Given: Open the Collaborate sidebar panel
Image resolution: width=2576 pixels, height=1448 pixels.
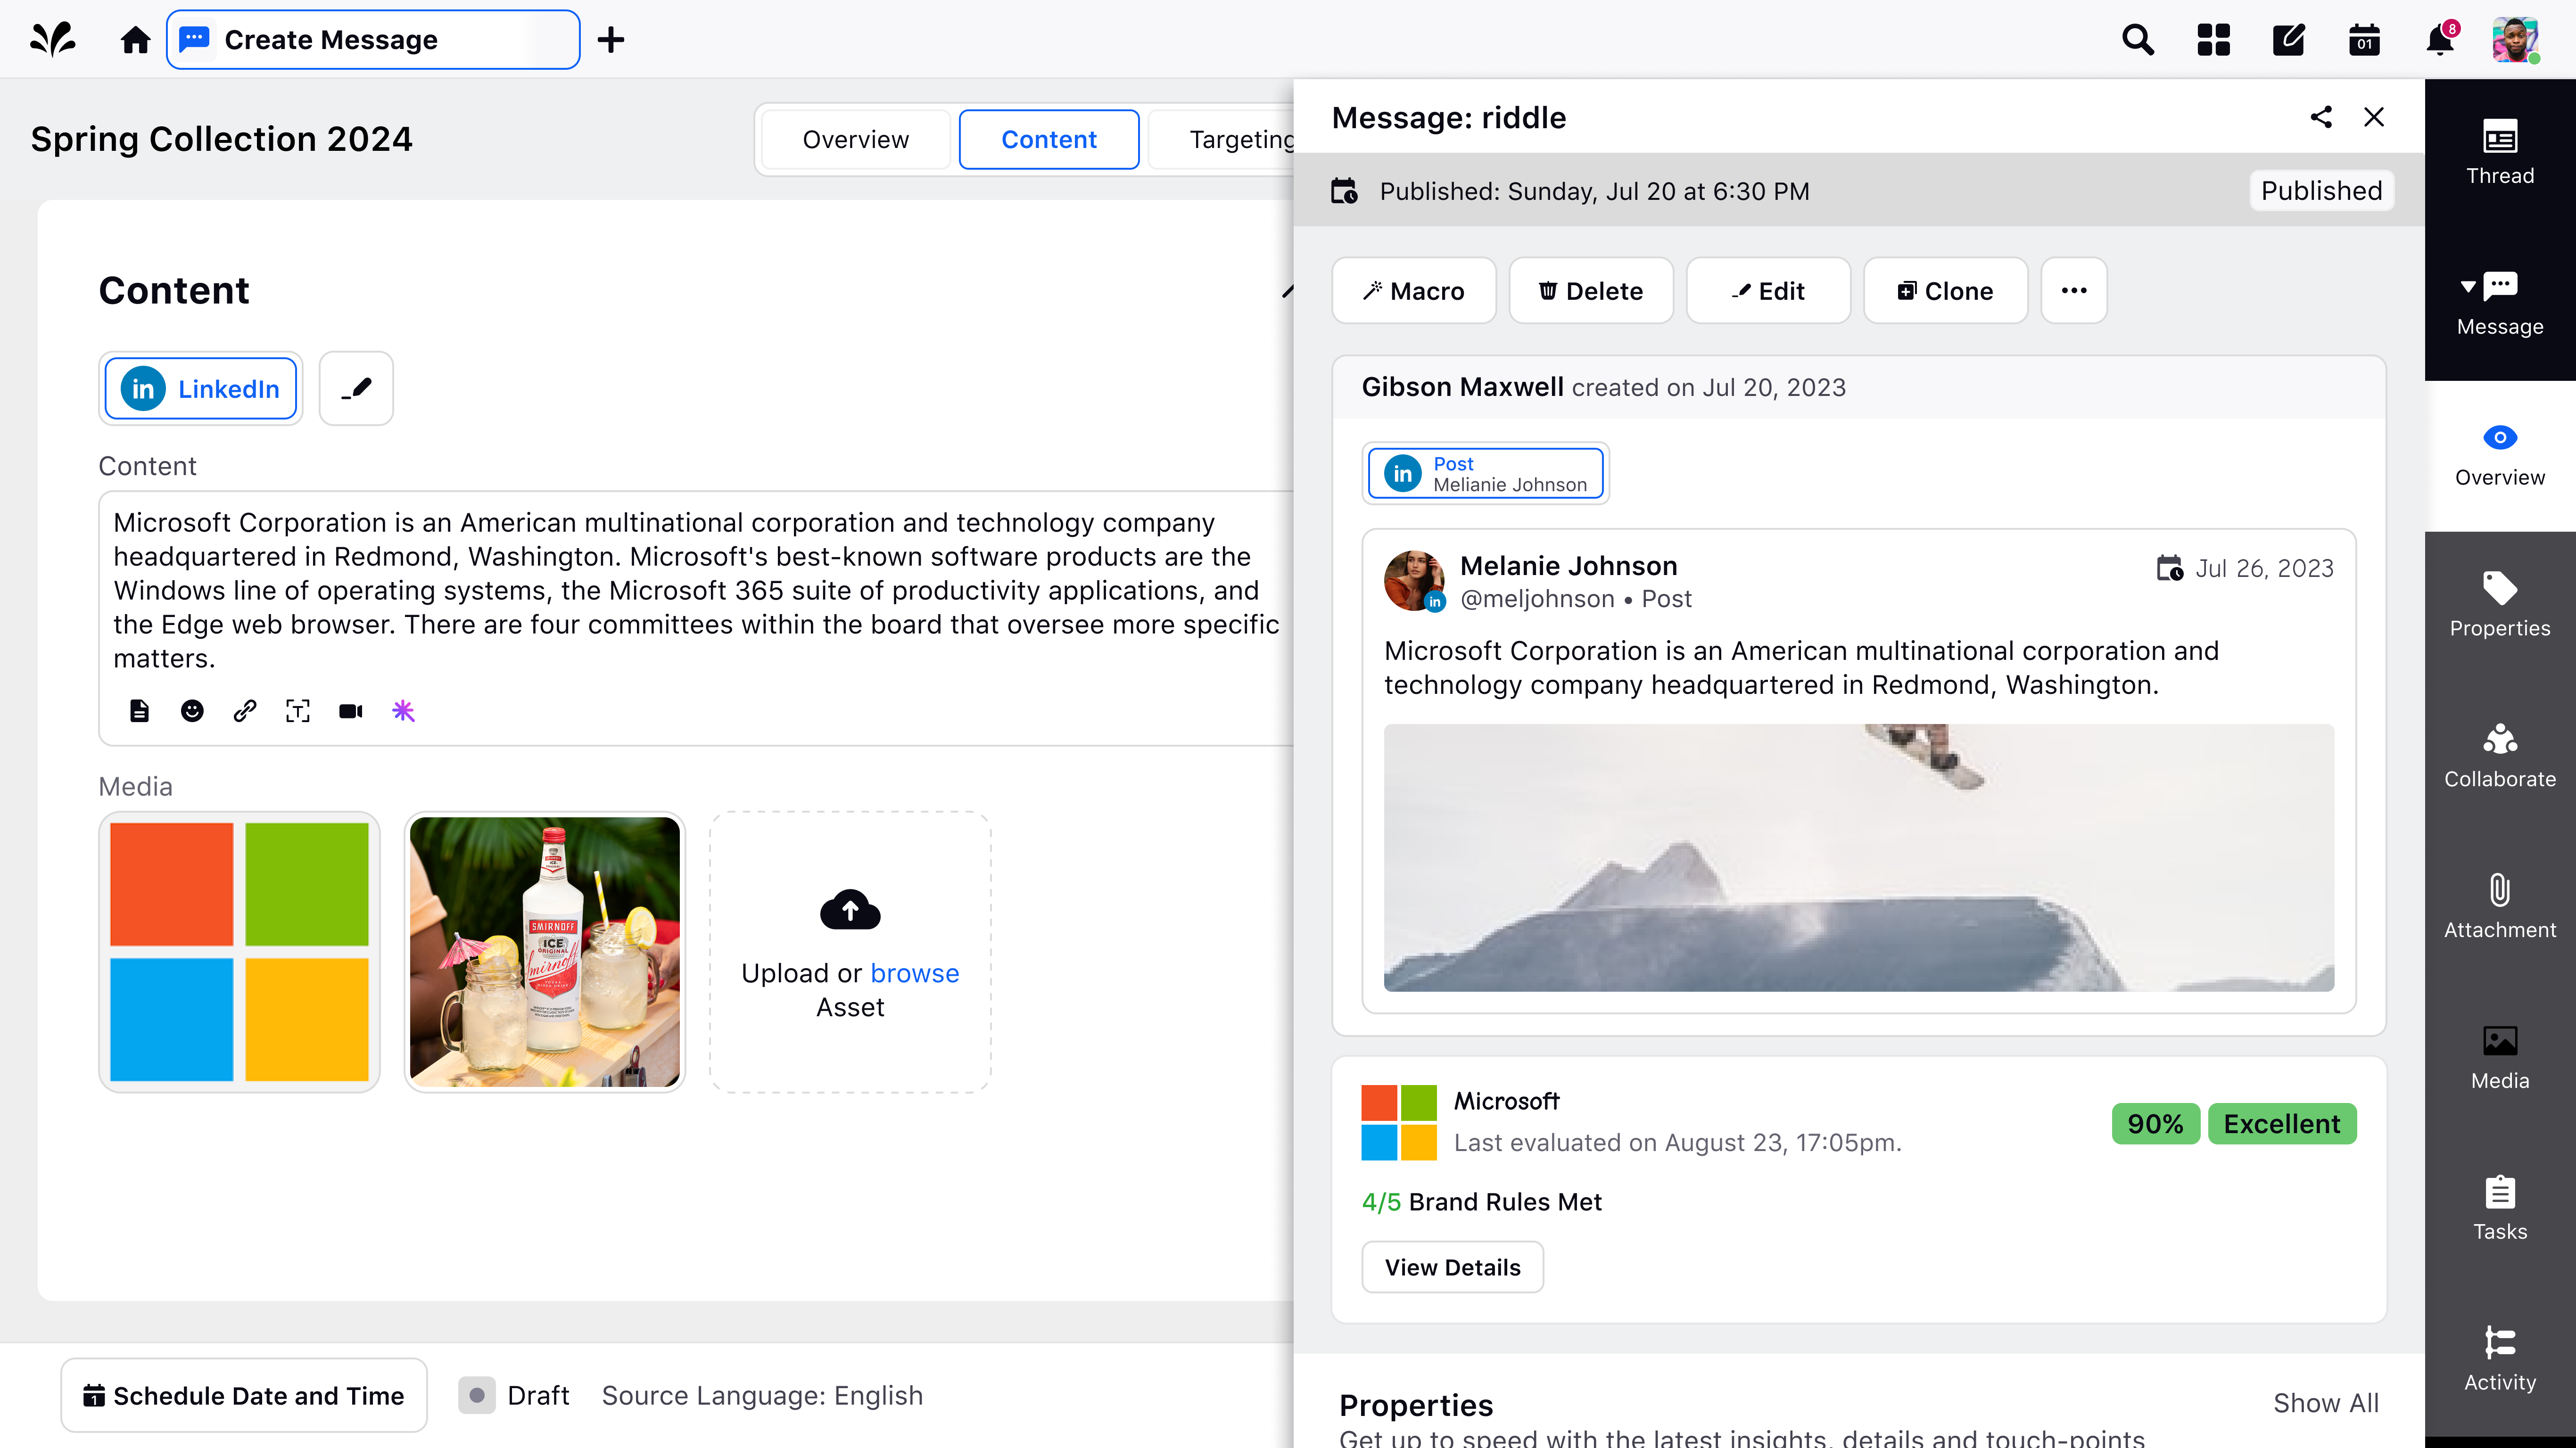Looking at the screenshot, I should pos(2499,755).
